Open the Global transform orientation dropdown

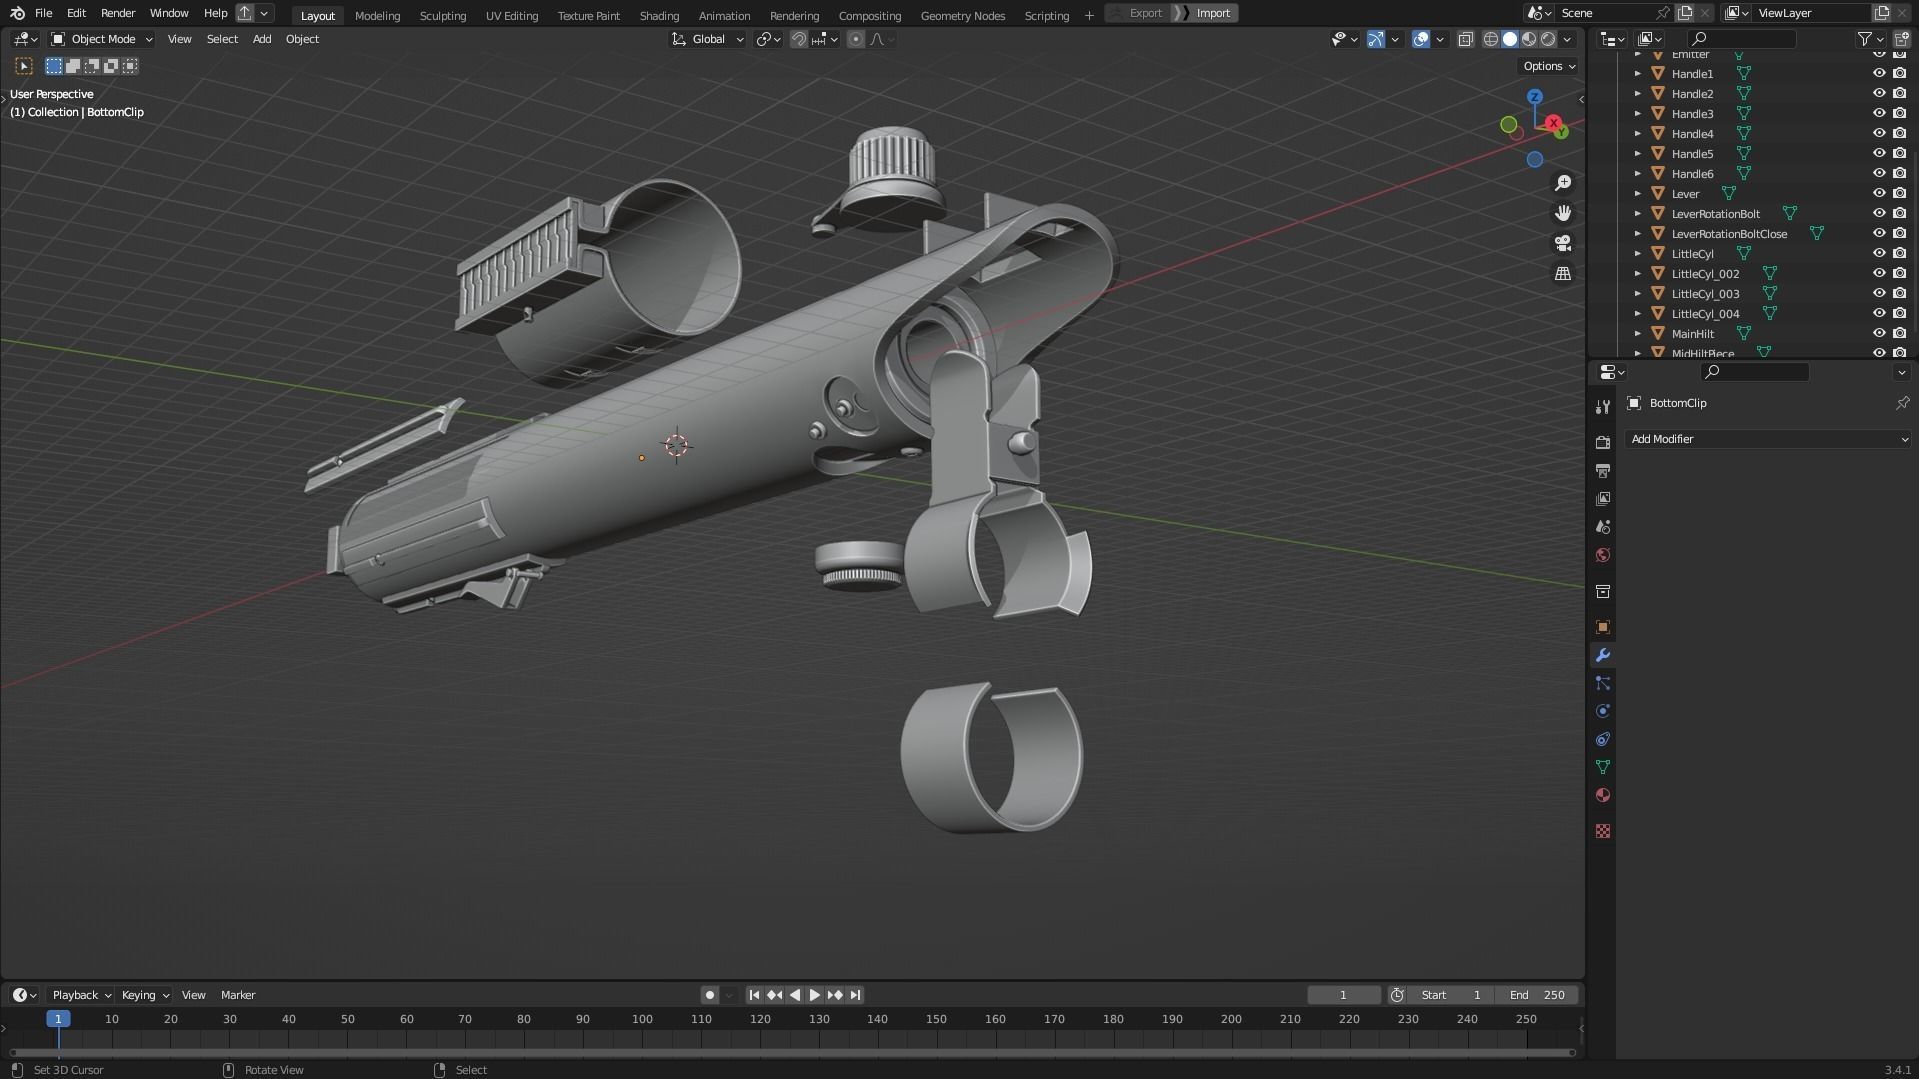tap(708, 39)
